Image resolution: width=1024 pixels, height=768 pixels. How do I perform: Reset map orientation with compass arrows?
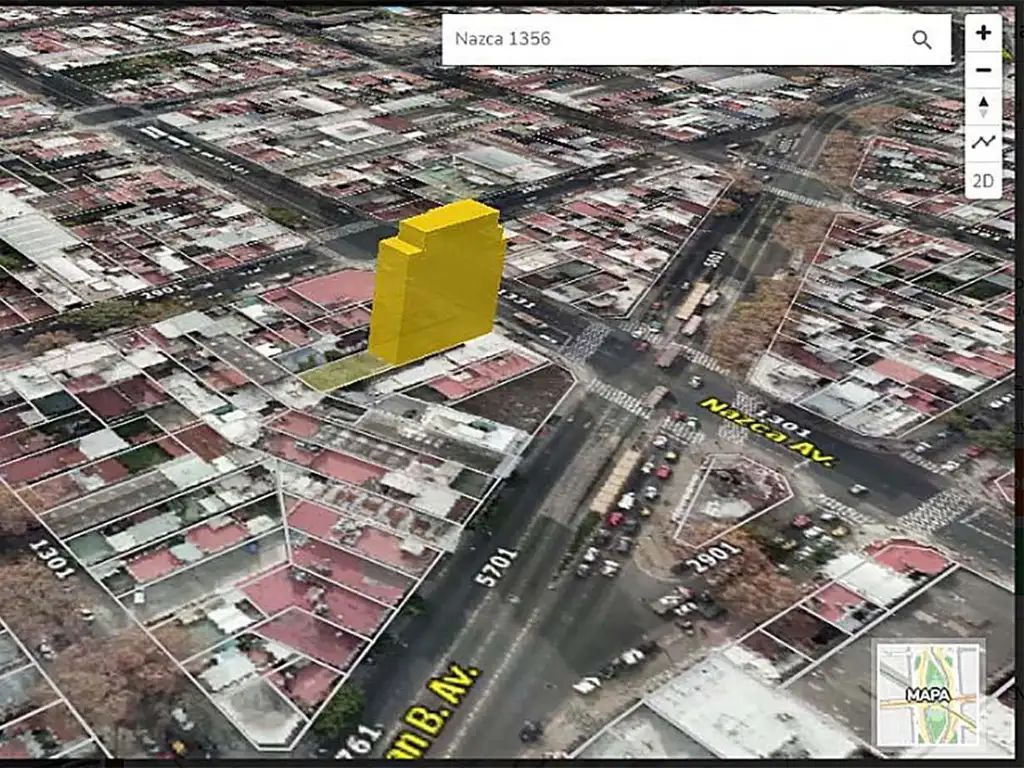point(983,107)
